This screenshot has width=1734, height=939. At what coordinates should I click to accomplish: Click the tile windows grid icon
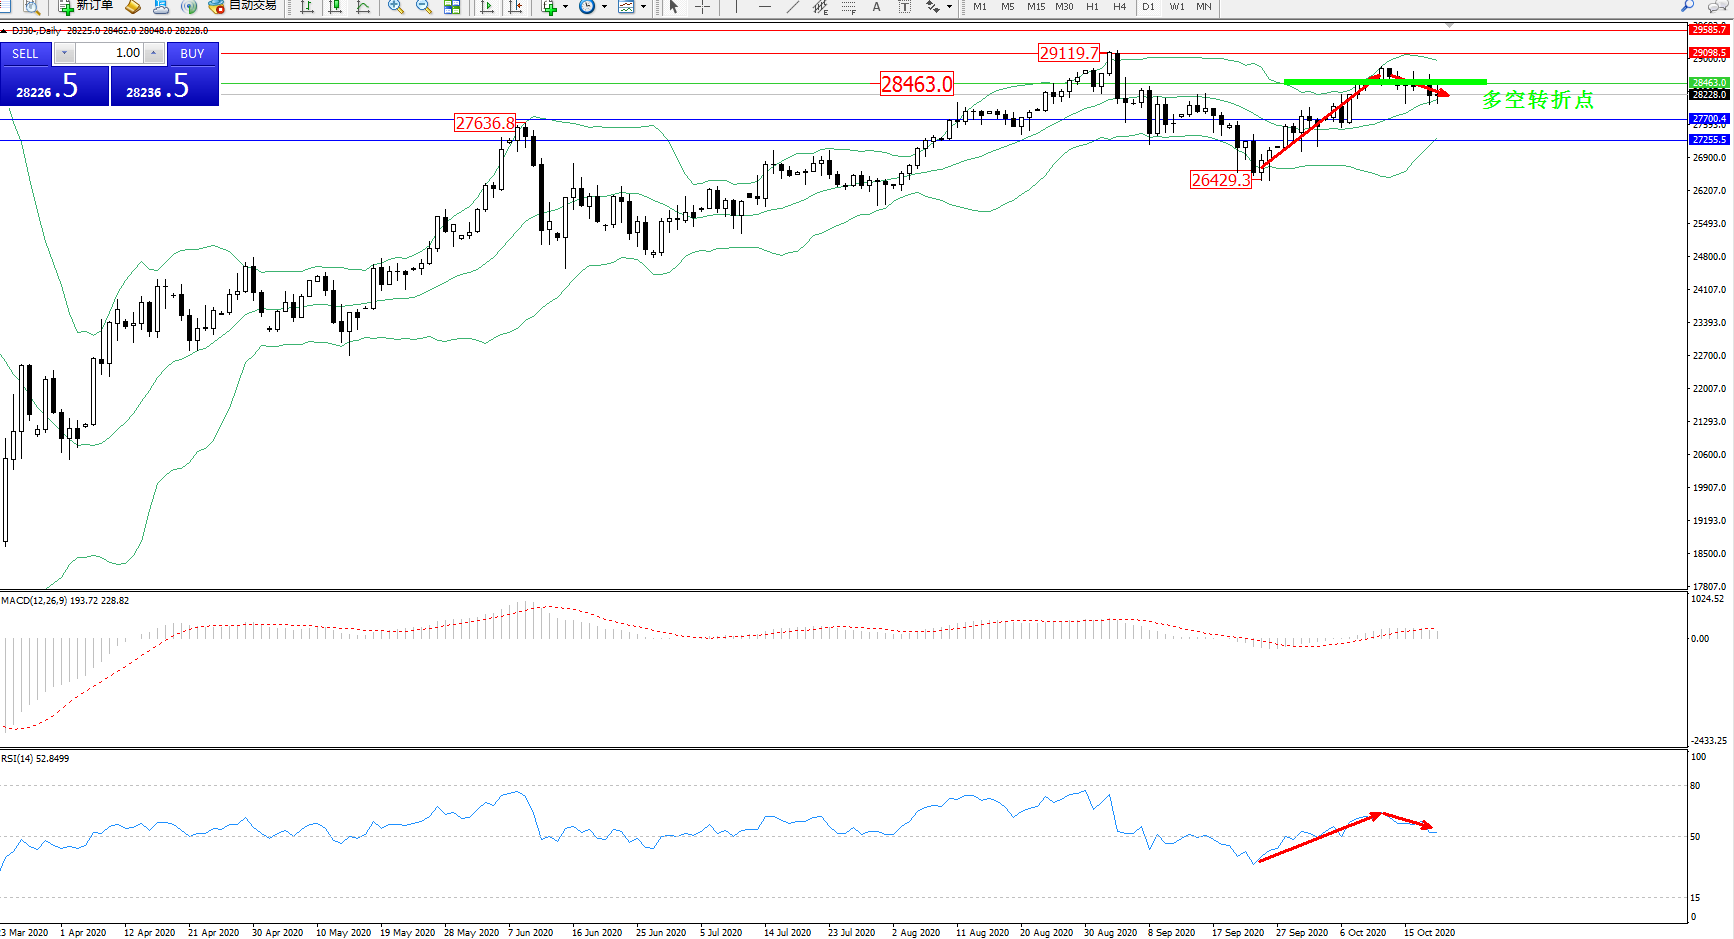coord(452,7)
